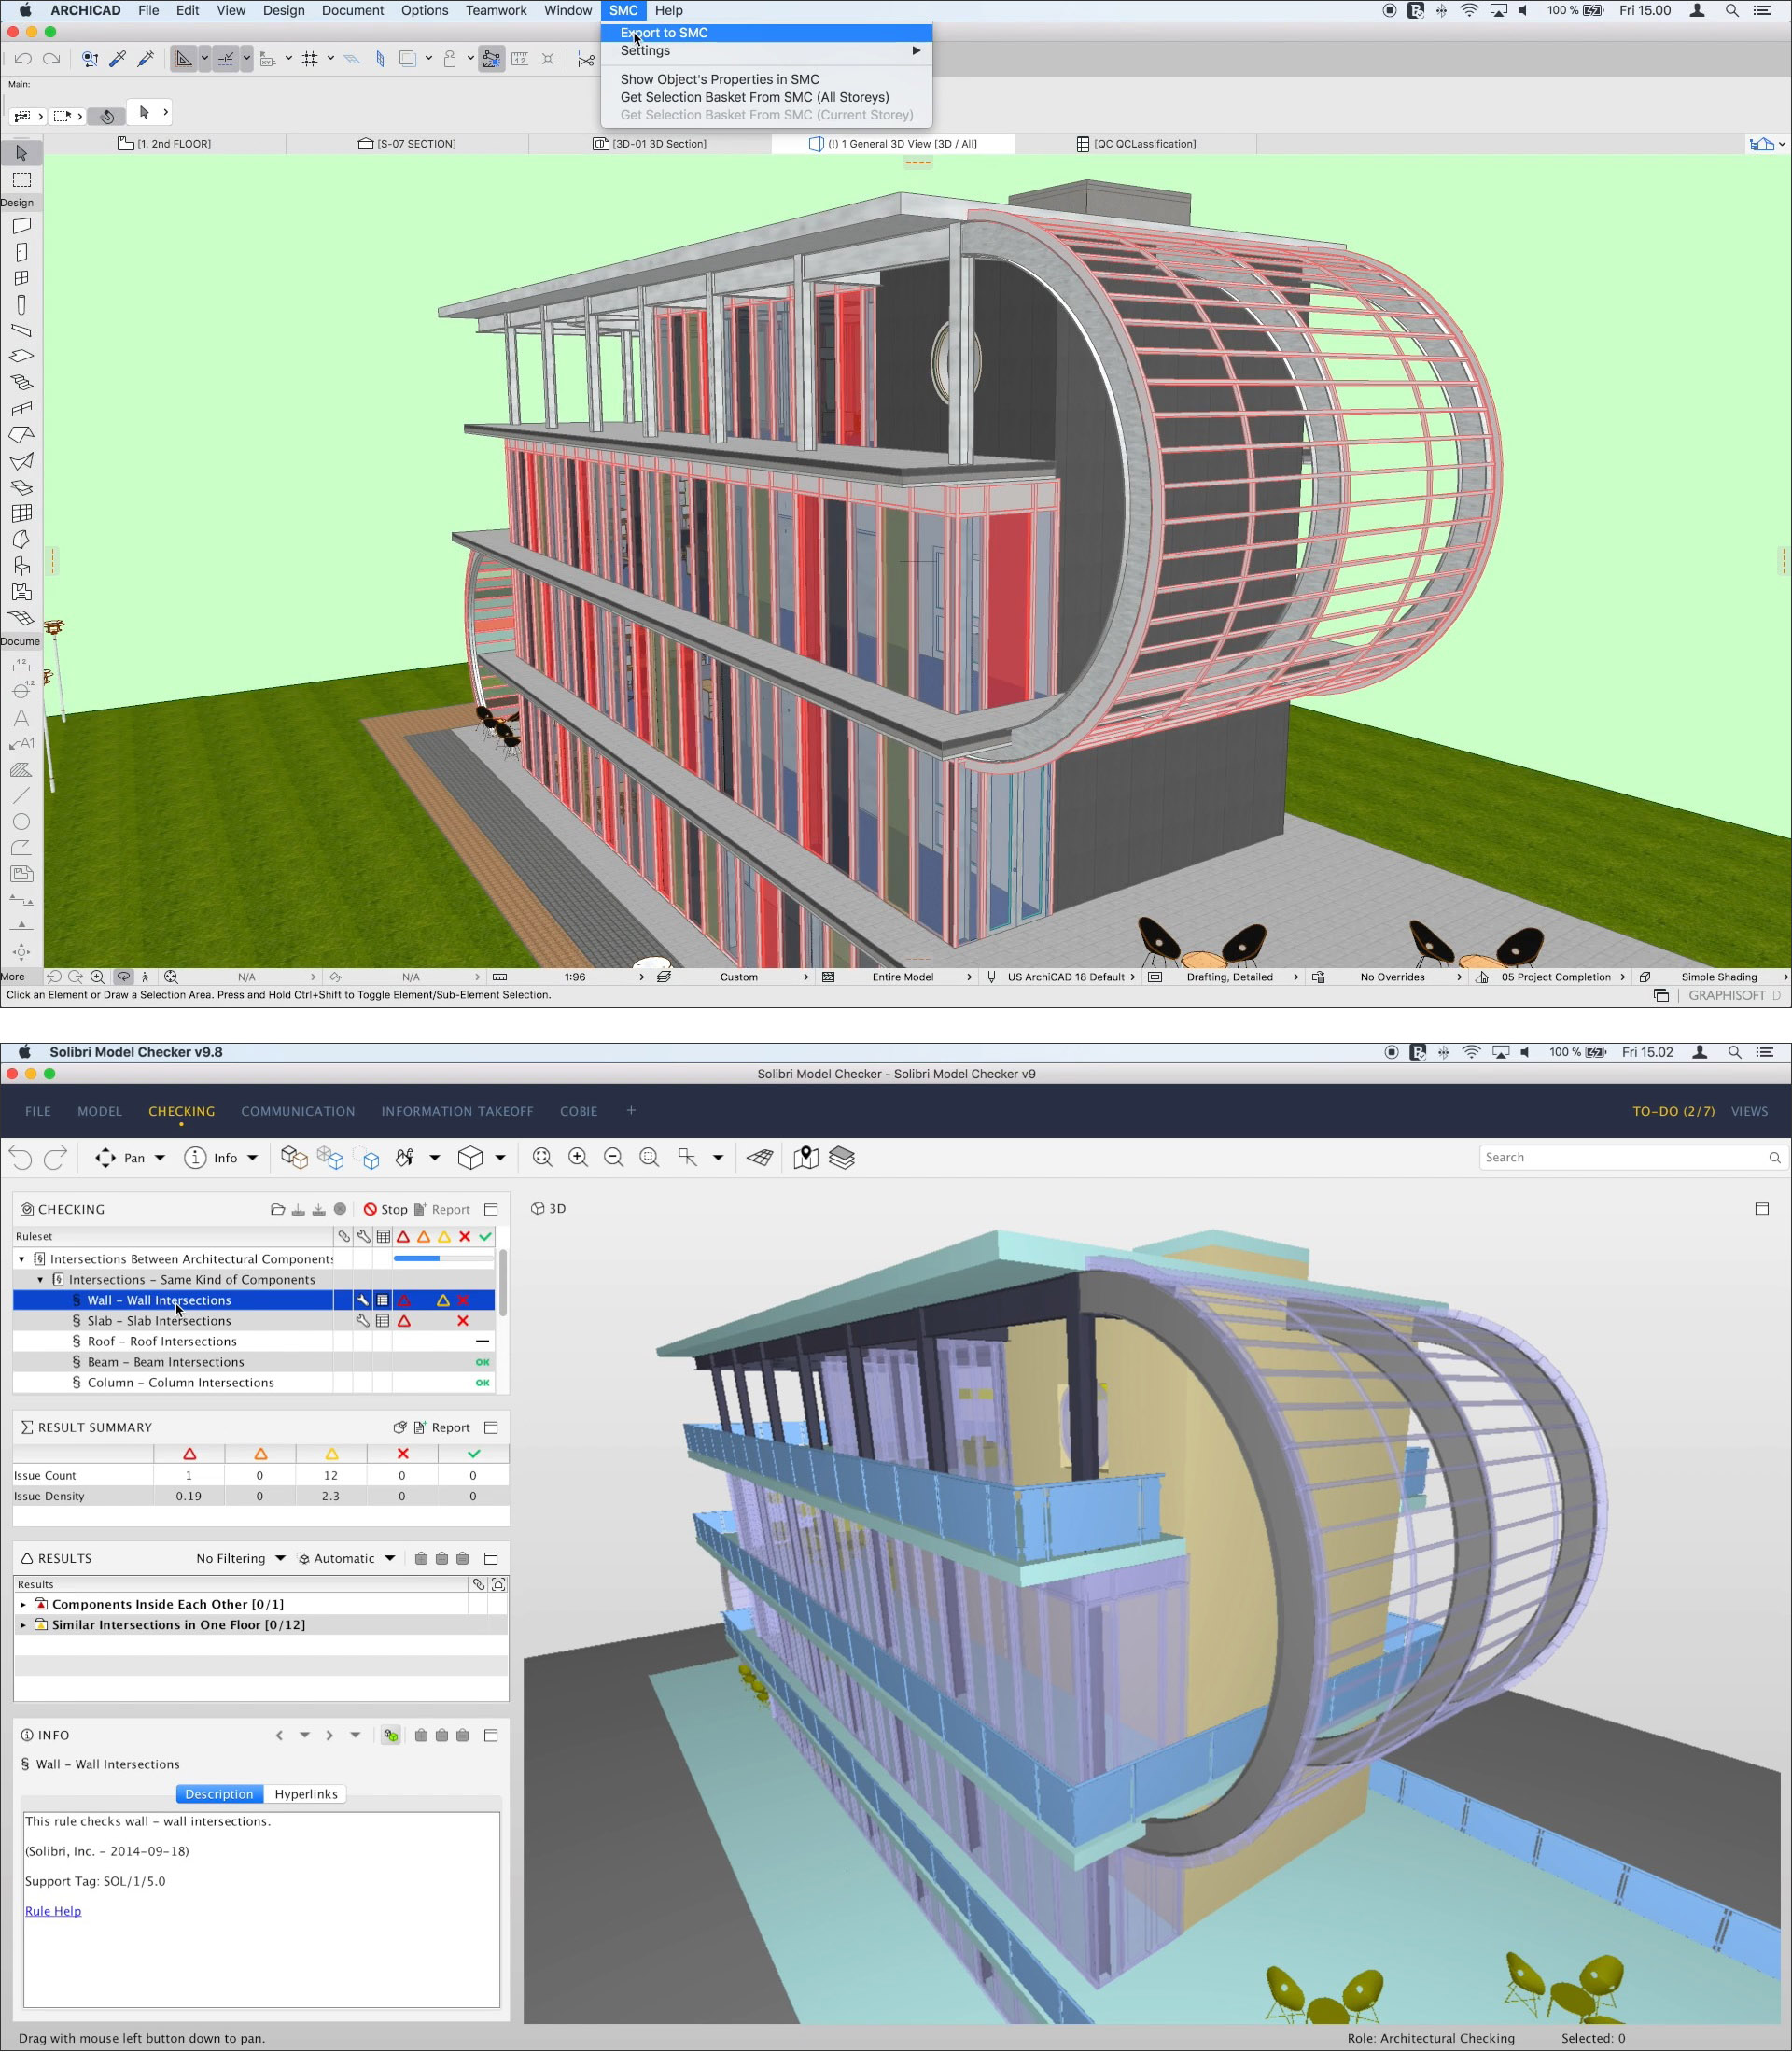Open Settings submenu in SMC menu
This screenshot has height=2052, width=1792.
click(766, 51)
